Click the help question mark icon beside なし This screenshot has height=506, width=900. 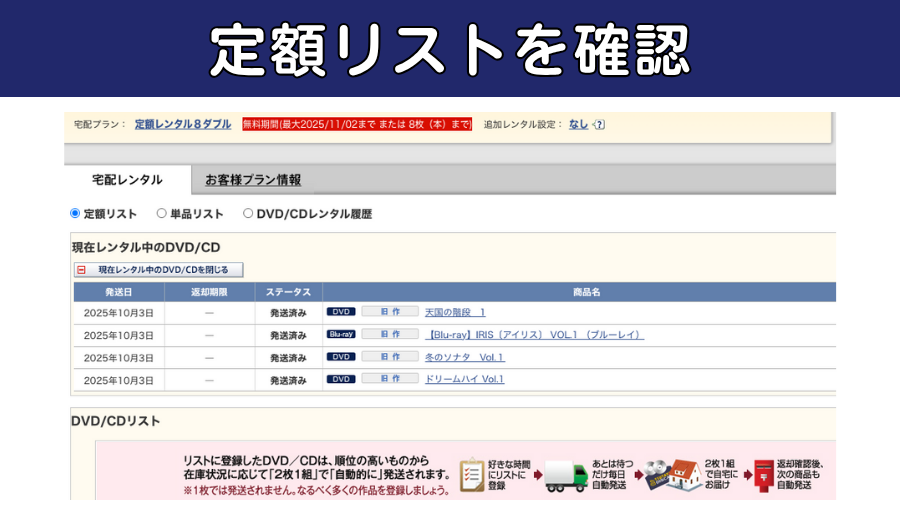coord(600,125)
